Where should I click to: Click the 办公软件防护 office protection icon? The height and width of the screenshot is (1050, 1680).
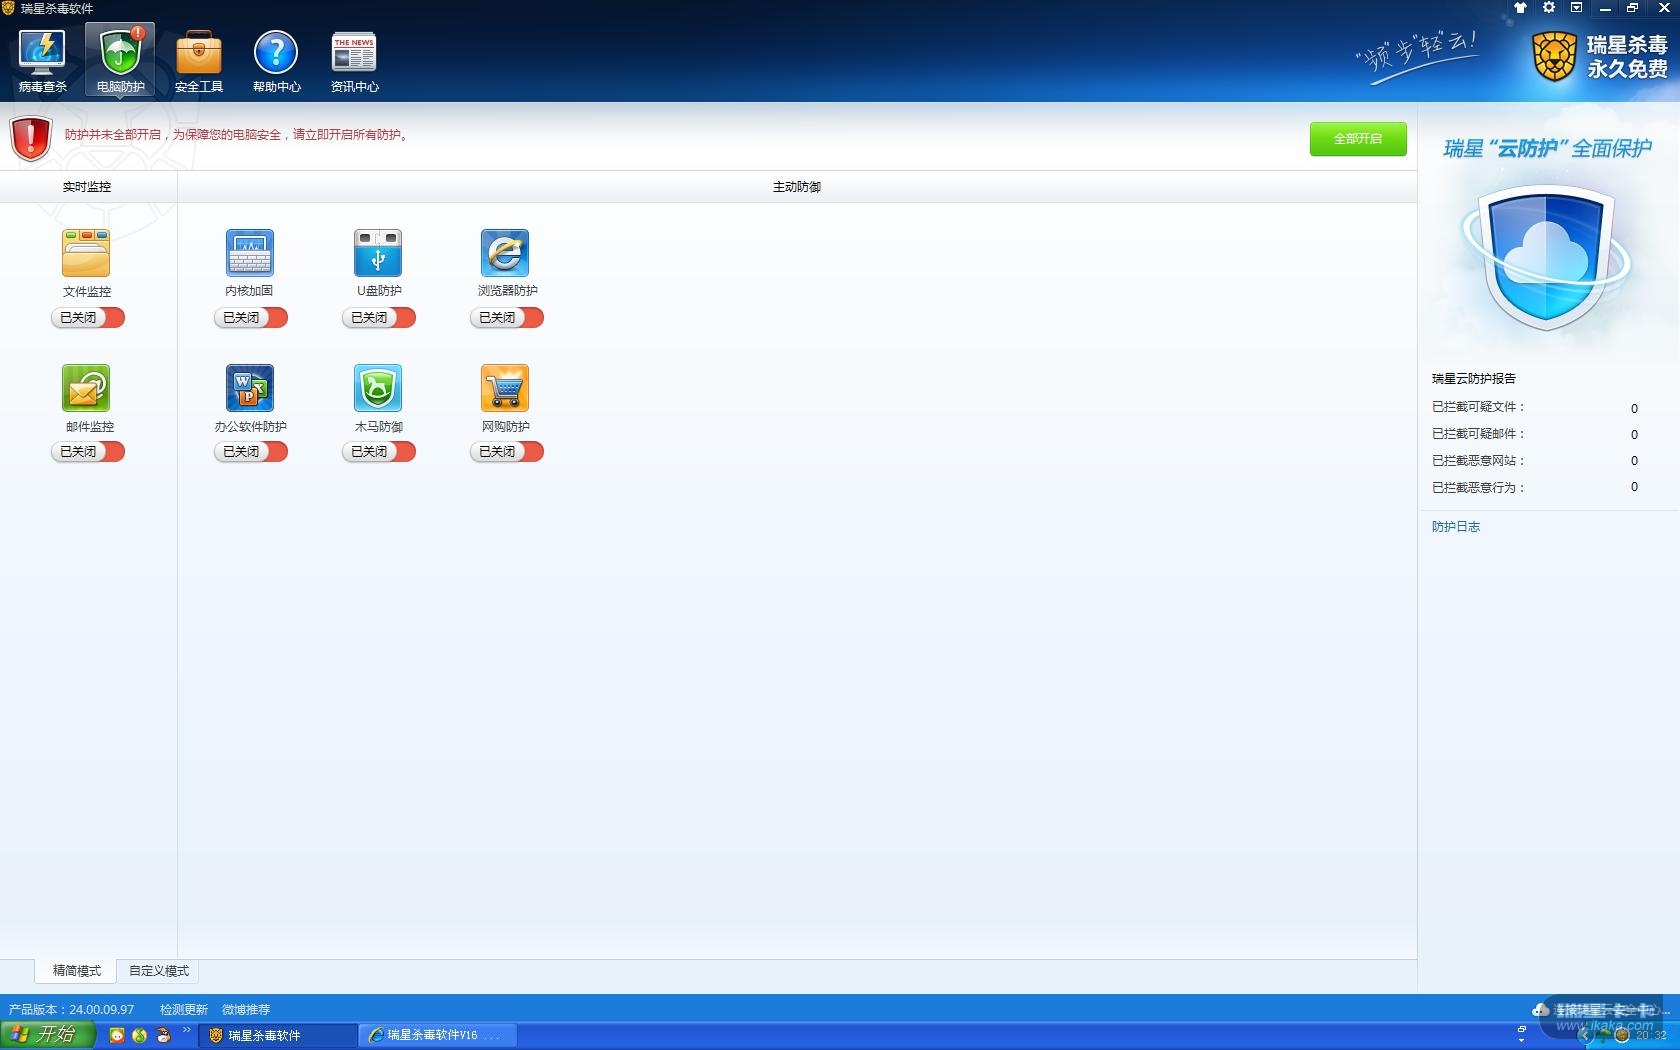pos(249,388)
